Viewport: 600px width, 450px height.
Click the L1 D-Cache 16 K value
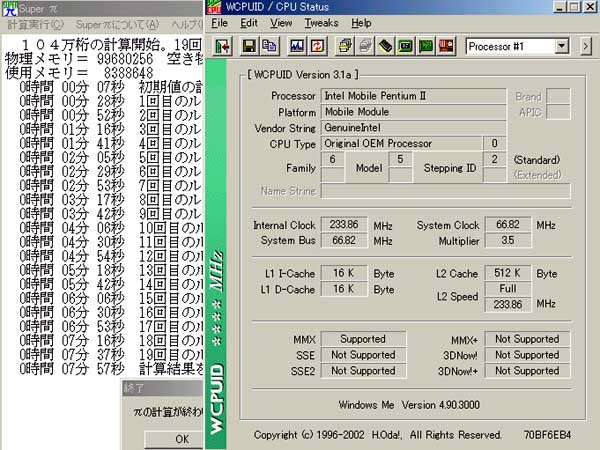tap(344, 289)
